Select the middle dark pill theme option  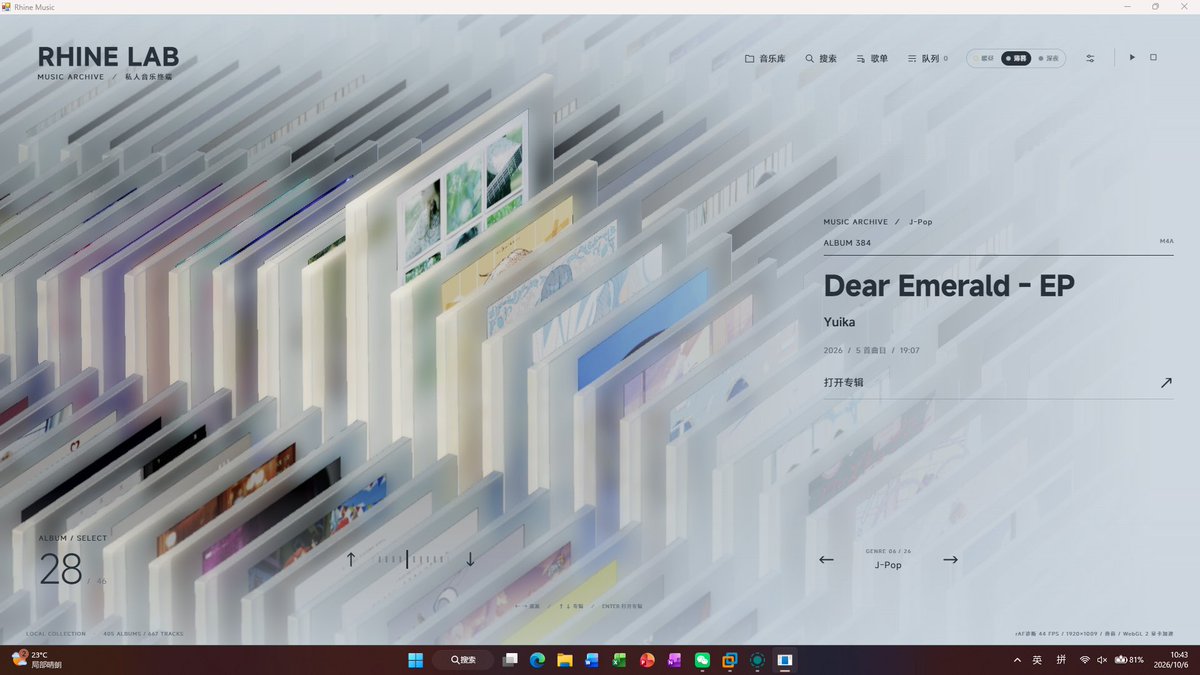[x=1016, y=59]
